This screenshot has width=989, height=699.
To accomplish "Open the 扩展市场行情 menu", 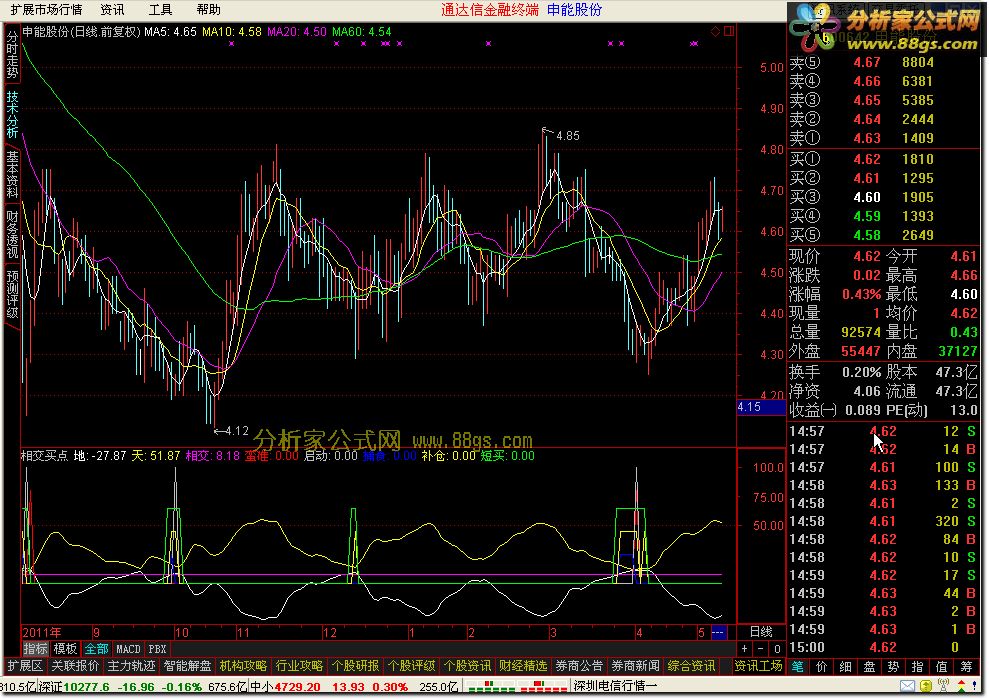I will pos(46,9).
